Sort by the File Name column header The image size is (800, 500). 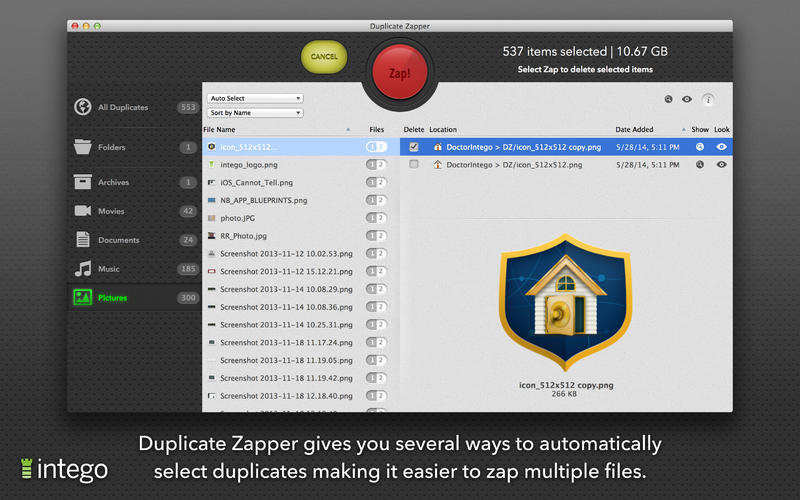point(219,130)
